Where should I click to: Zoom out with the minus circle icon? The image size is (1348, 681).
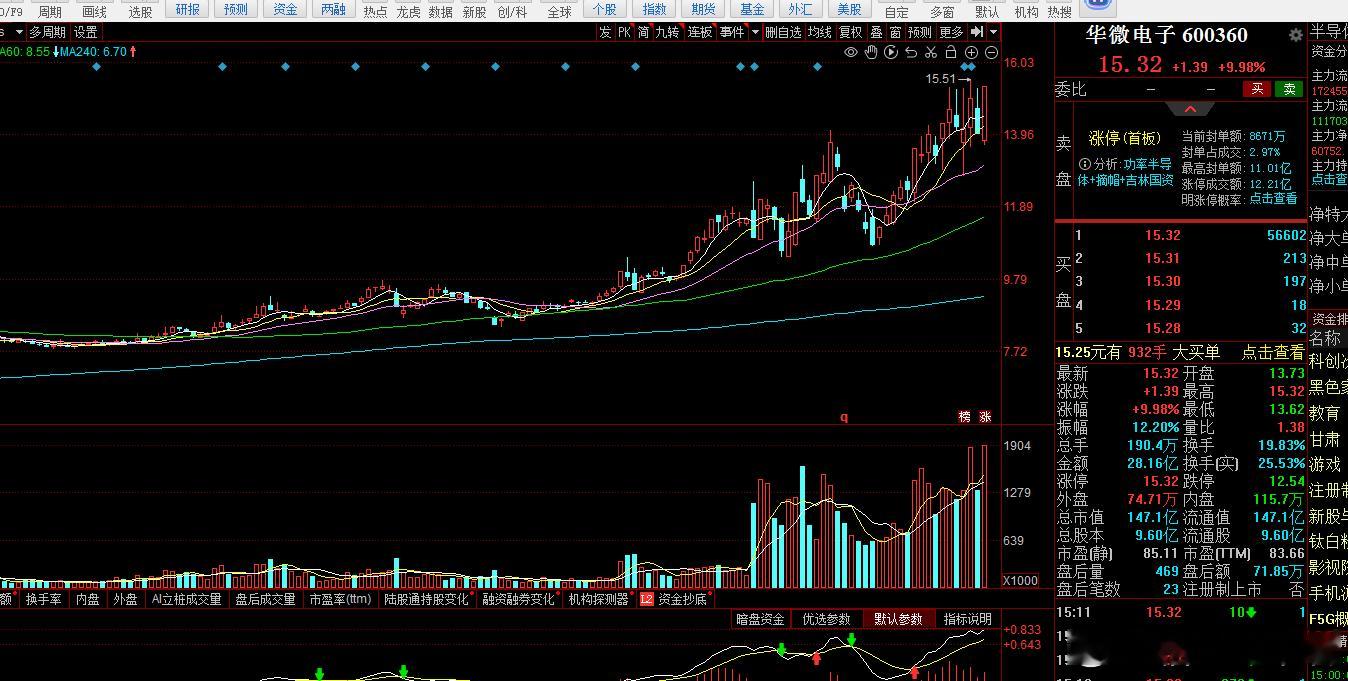pos(991,52)
